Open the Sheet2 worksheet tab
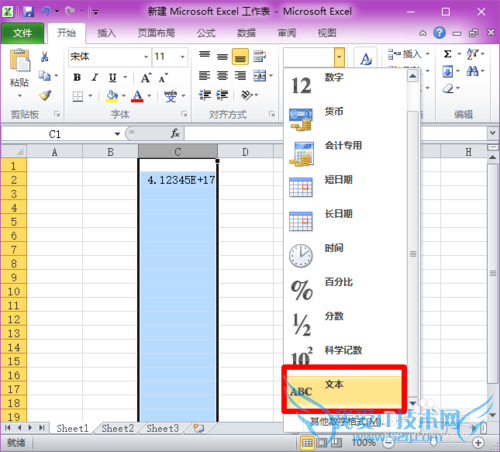 click(118, 428)
